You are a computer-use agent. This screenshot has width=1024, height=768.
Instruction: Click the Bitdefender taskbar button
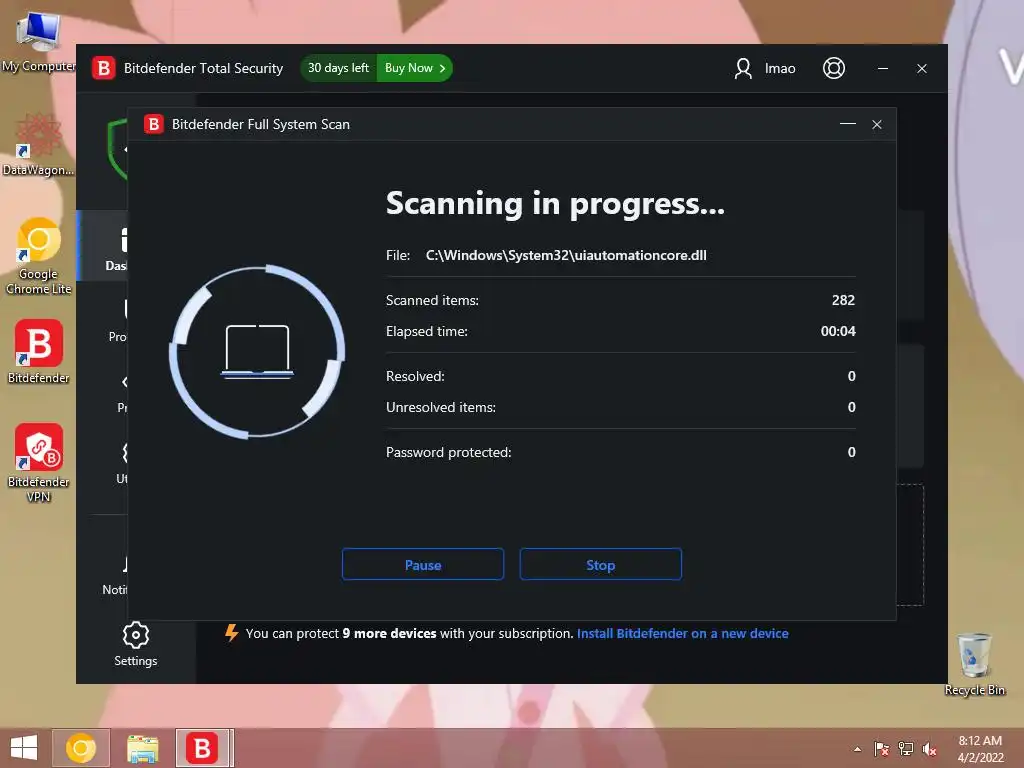(x=203, y=748)
